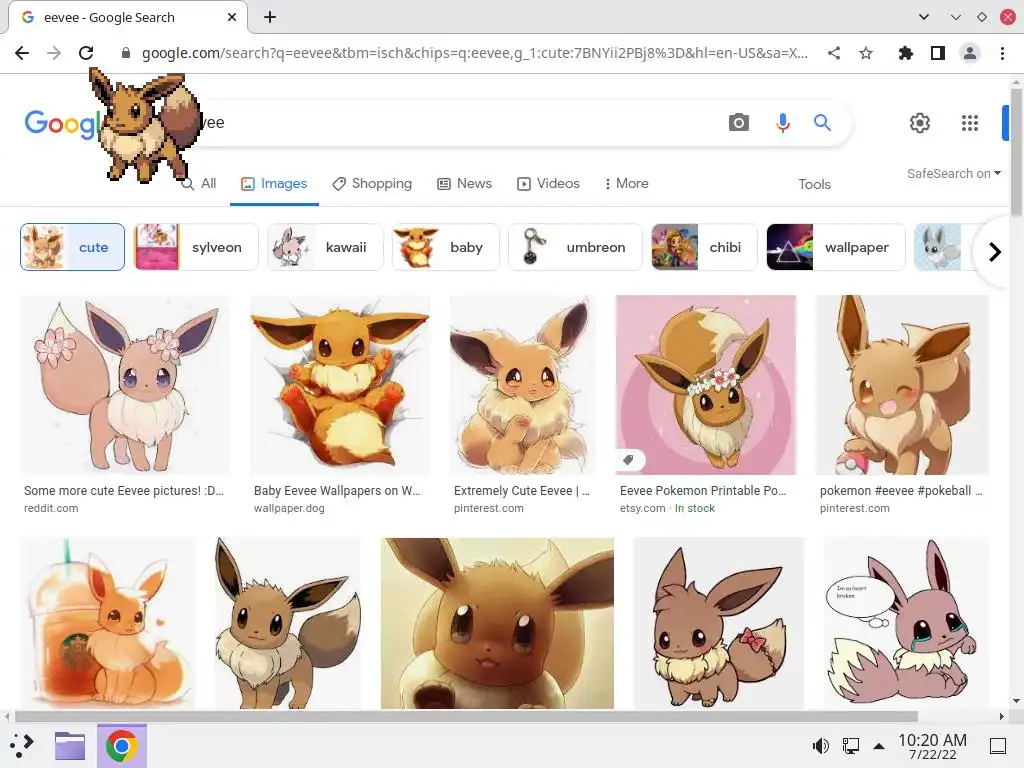Apply the sylveon filter chip

(196, 247)
